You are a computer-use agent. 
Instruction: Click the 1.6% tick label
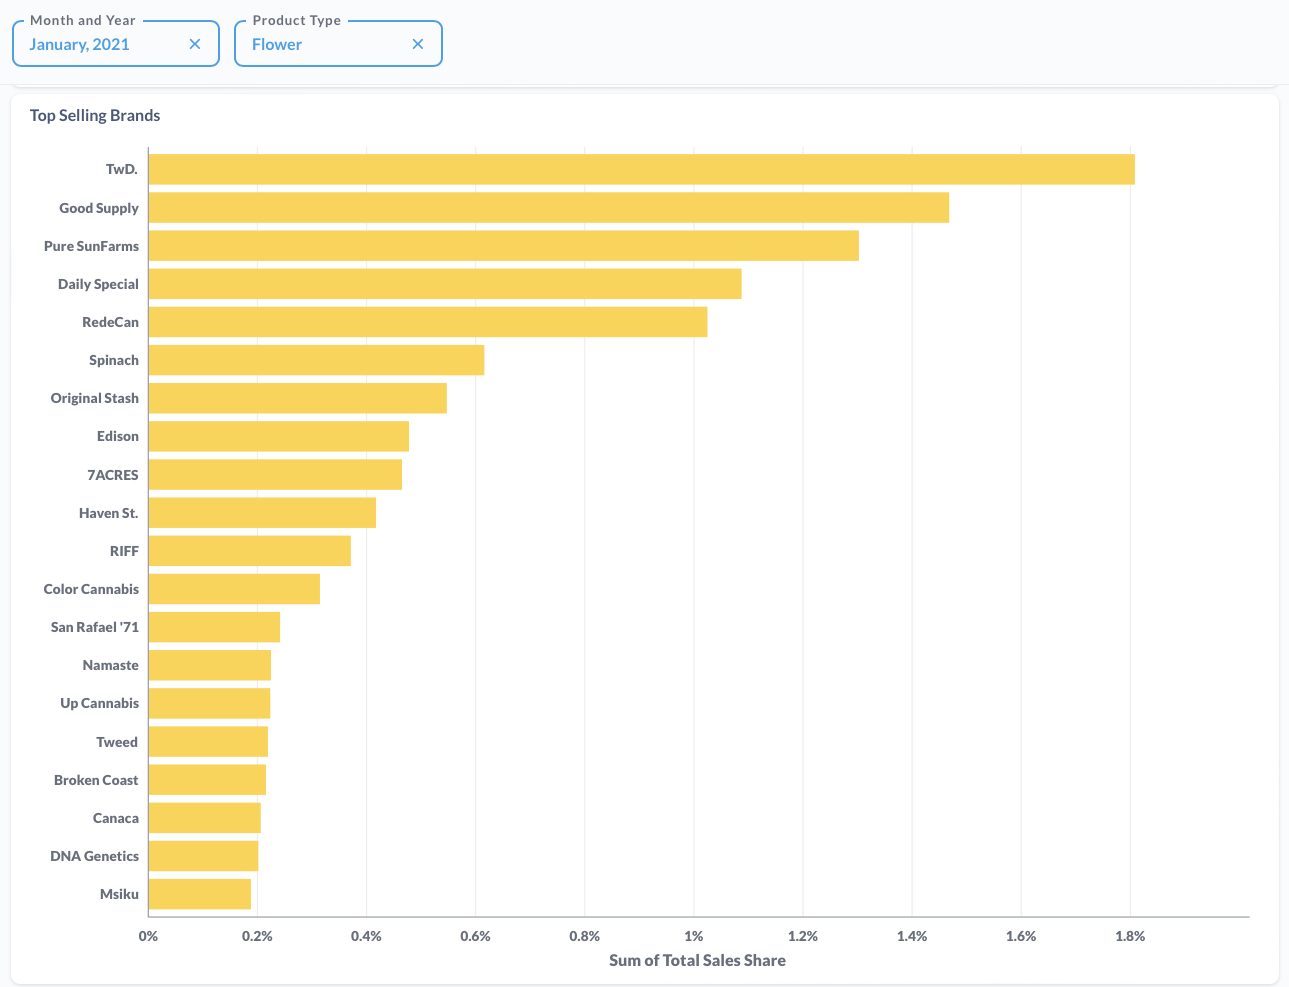(1021, 936)
